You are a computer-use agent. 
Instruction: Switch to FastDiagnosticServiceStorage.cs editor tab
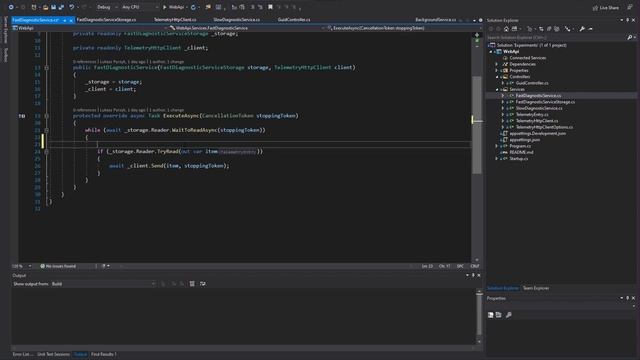click(x=106, y=20)
